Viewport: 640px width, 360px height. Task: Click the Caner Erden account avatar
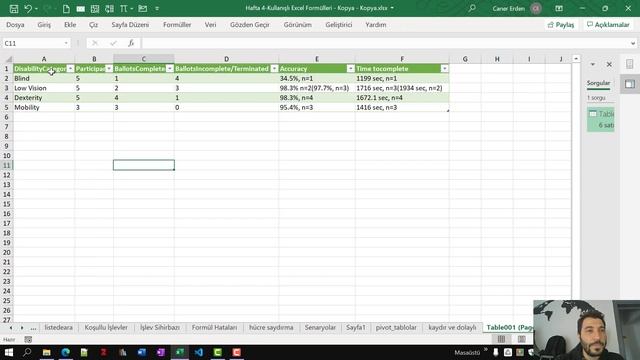tap(536, 8)
